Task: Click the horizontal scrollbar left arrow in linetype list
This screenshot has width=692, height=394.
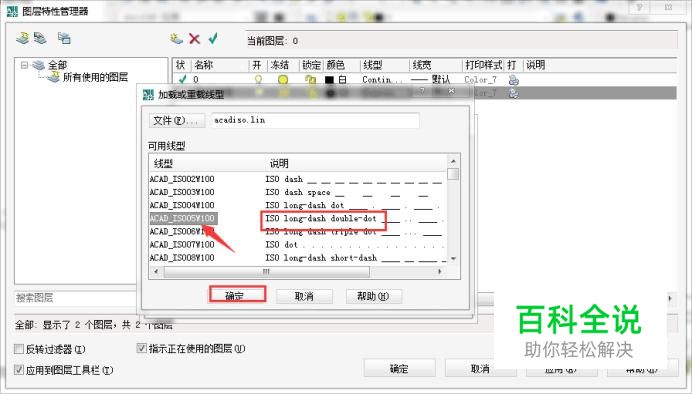Action: (x=156, y=272)
